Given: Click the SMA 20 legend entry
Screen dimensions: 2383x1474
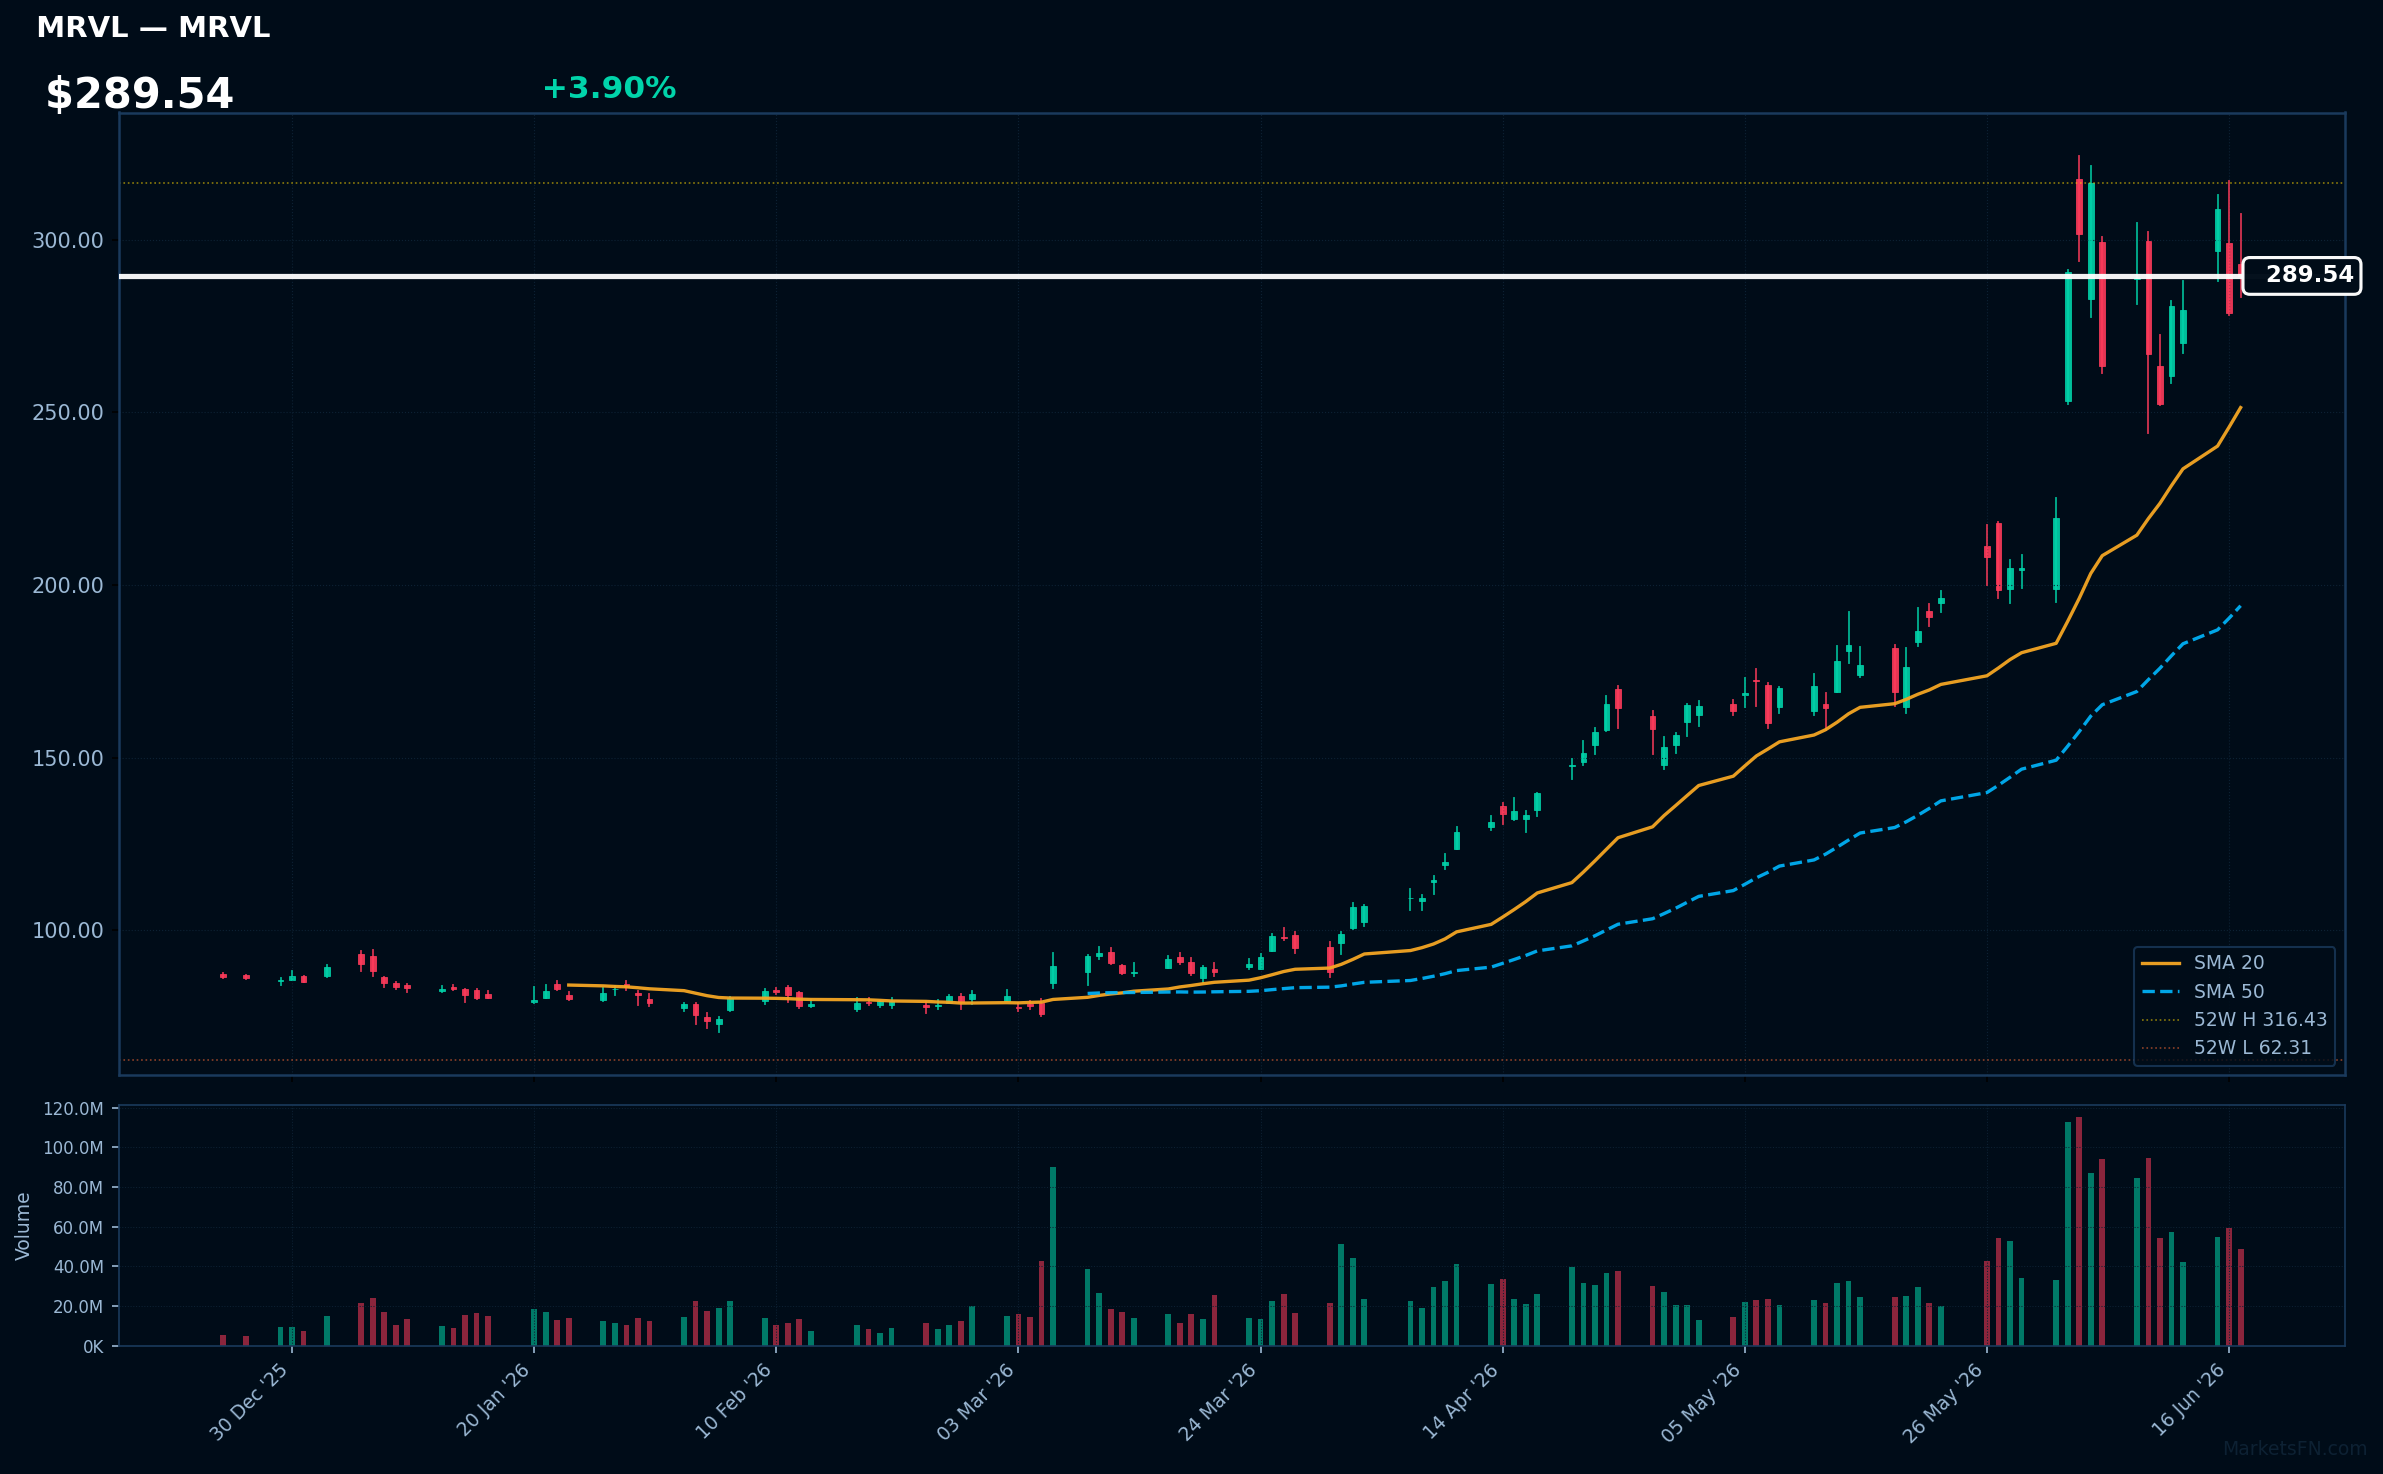Looking at the screenshot, I should click(2202, 962).
